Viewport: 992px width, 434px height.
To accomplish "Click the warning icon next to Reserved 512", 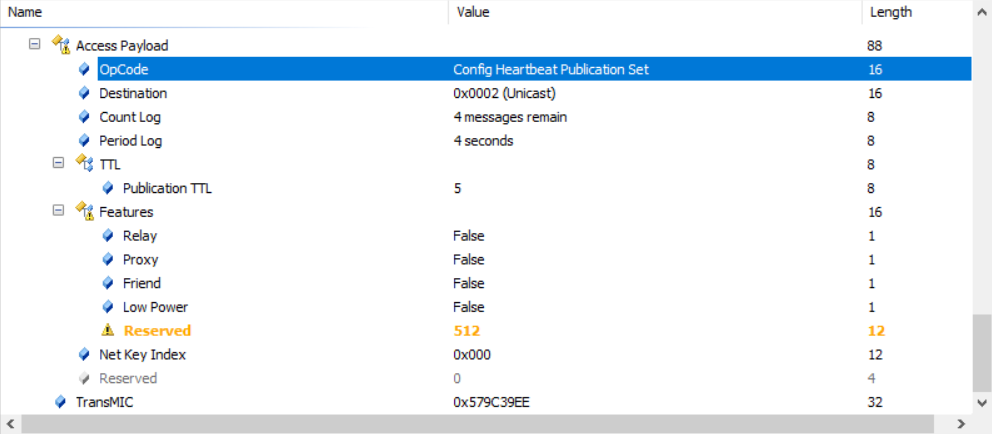I will [108, 331].
